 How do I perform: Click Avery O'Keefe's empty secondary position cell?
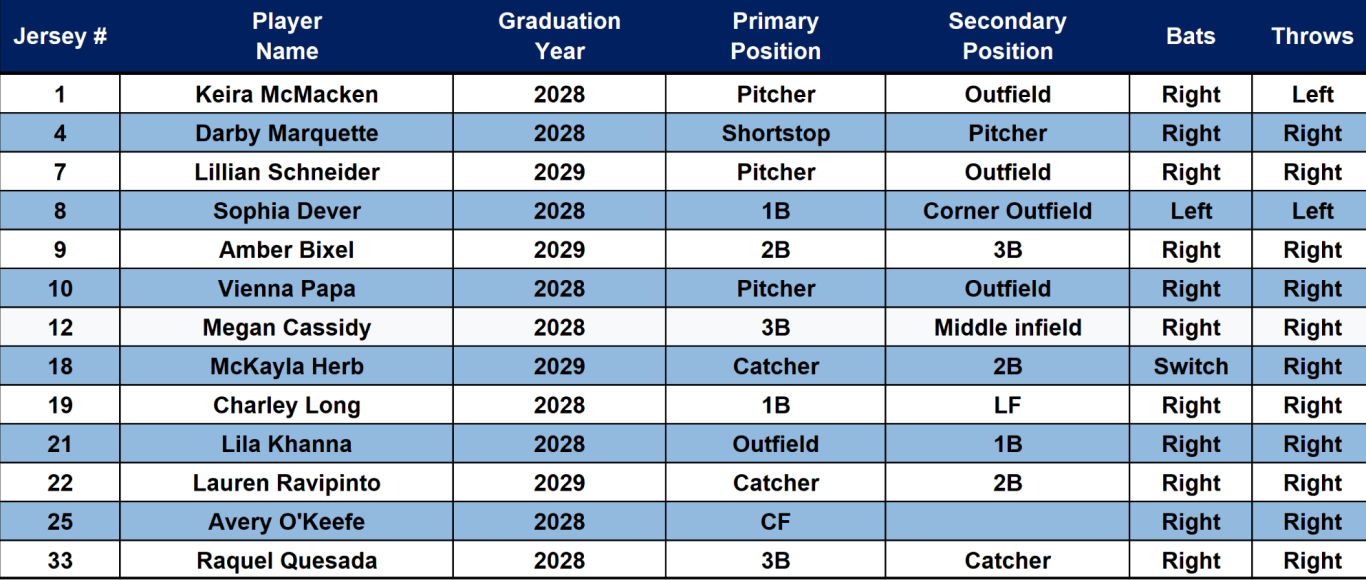click(x=1007, y=522)
